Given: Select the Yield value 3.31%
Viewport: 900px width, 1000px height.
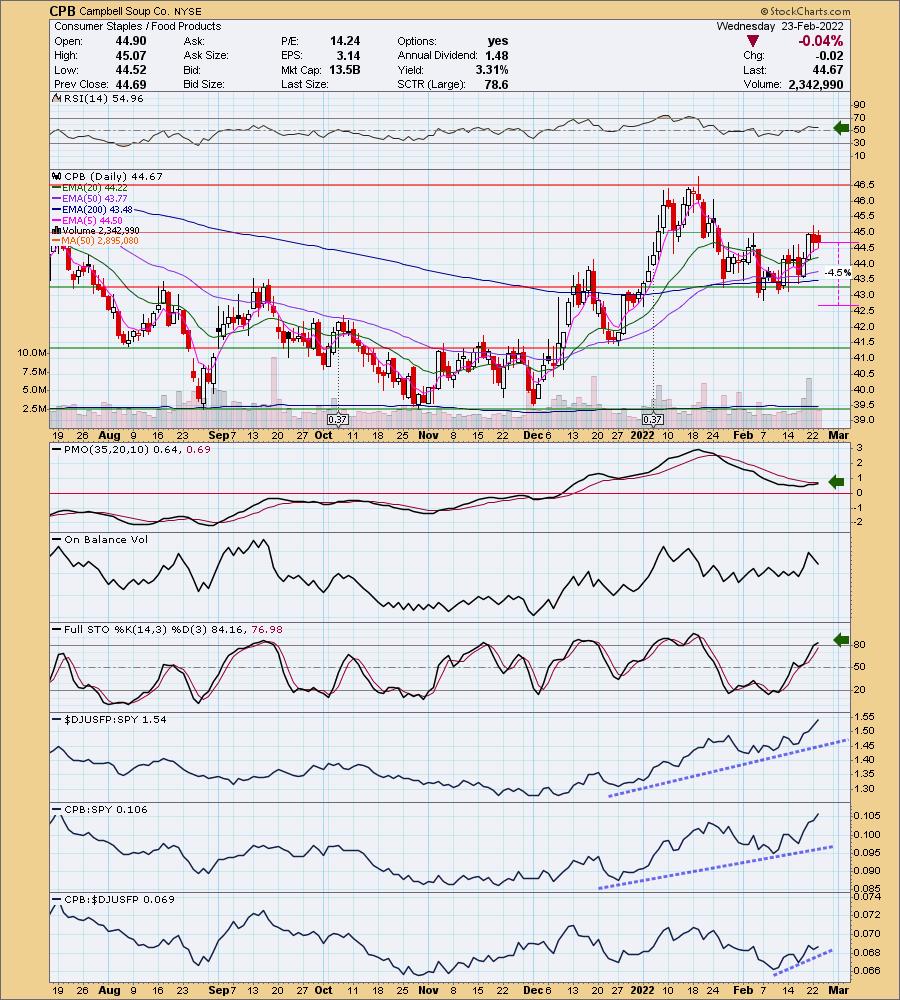Looking at the screenshot, I should (x=492, y=70).
